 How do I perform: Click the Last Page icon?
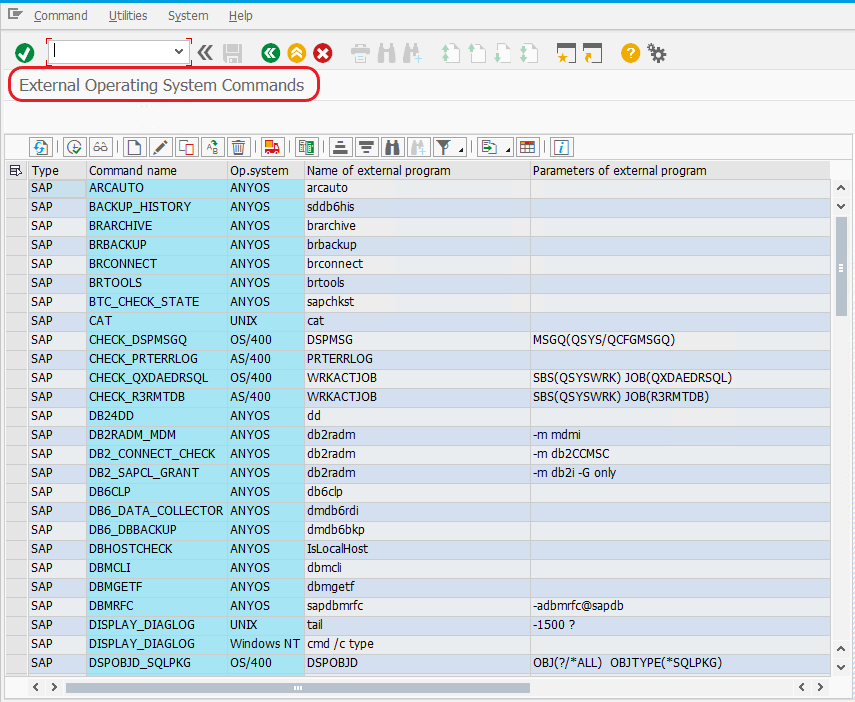pos(528,53)
